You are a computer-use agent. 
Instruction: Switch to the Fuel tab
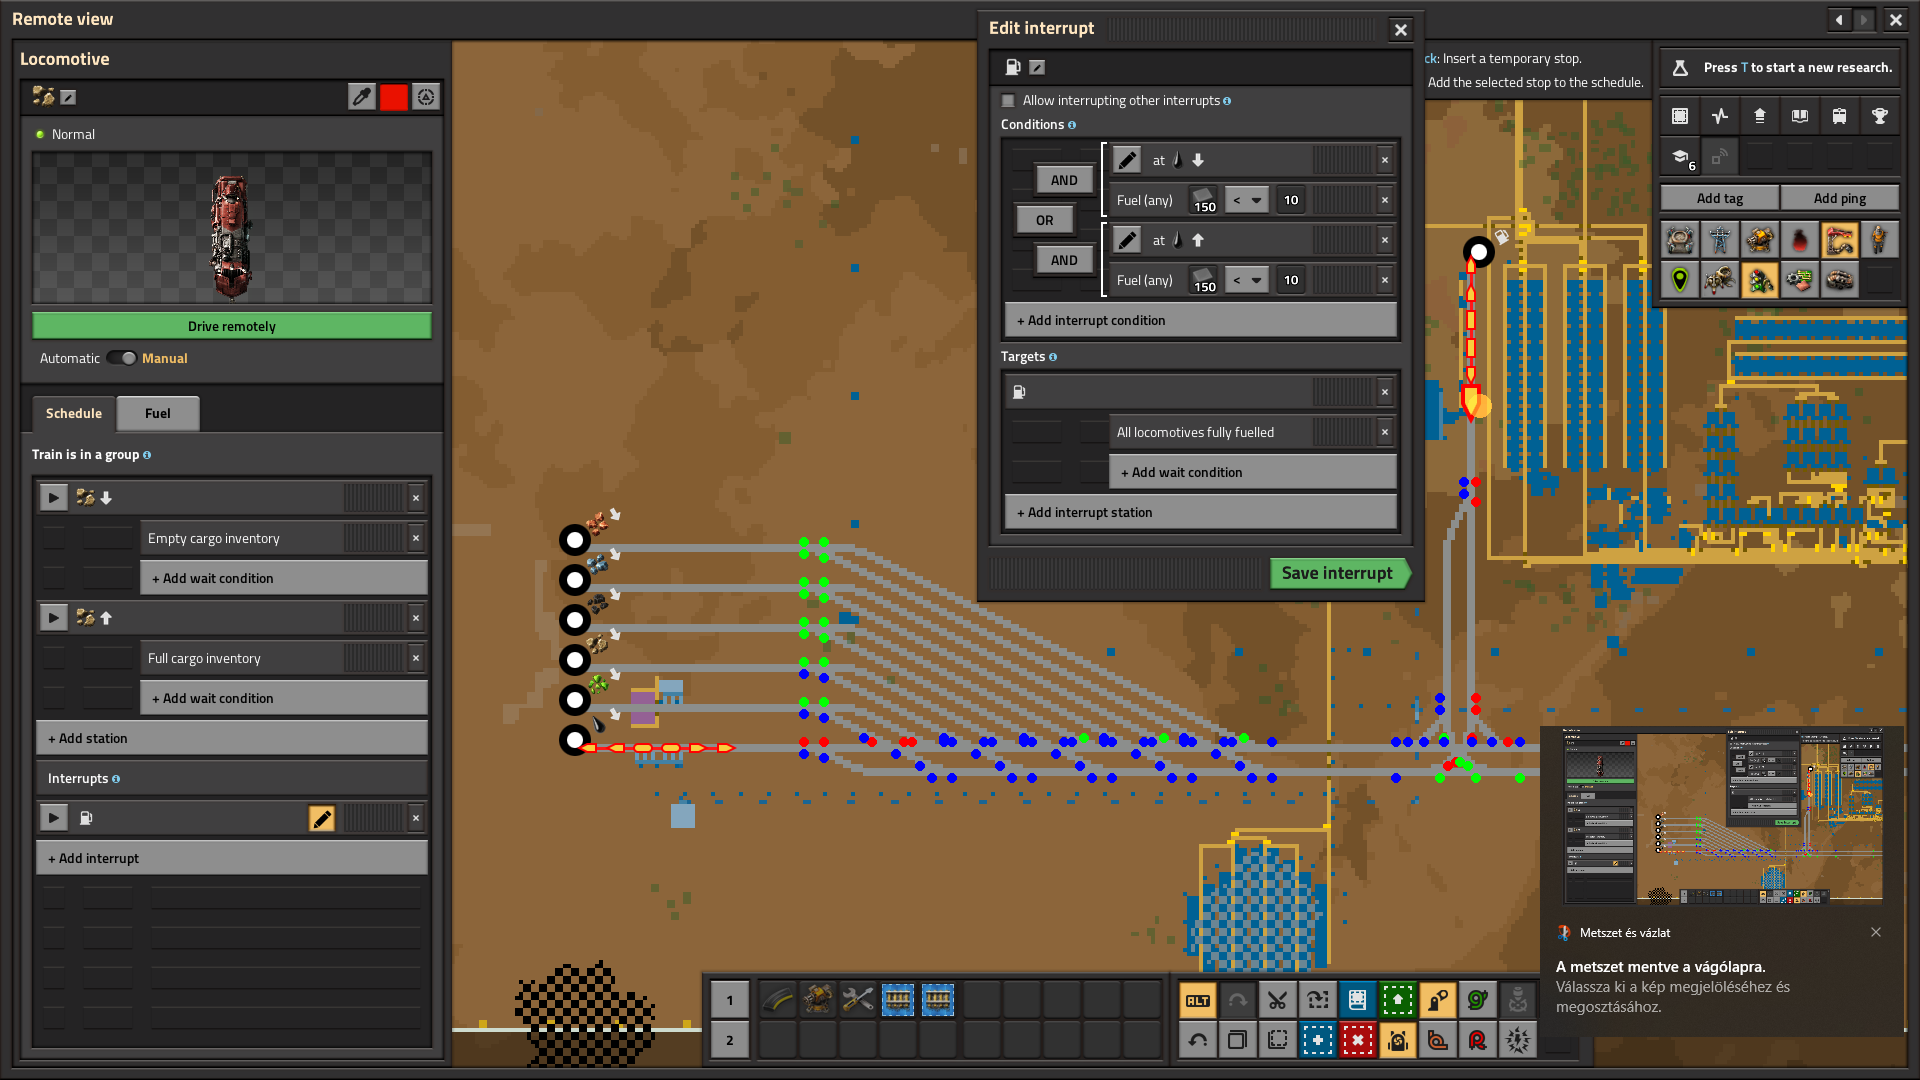click(x=157, y=414)
